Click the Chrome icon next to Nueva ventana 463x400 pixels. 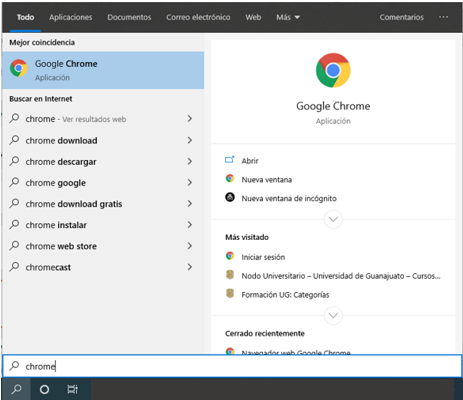coord(230,179)
